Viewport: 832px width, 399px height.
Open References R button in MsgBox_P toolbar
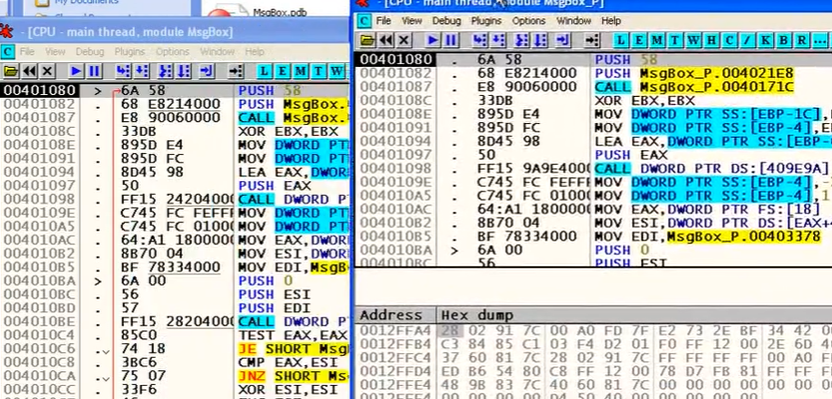coord(802,40)
